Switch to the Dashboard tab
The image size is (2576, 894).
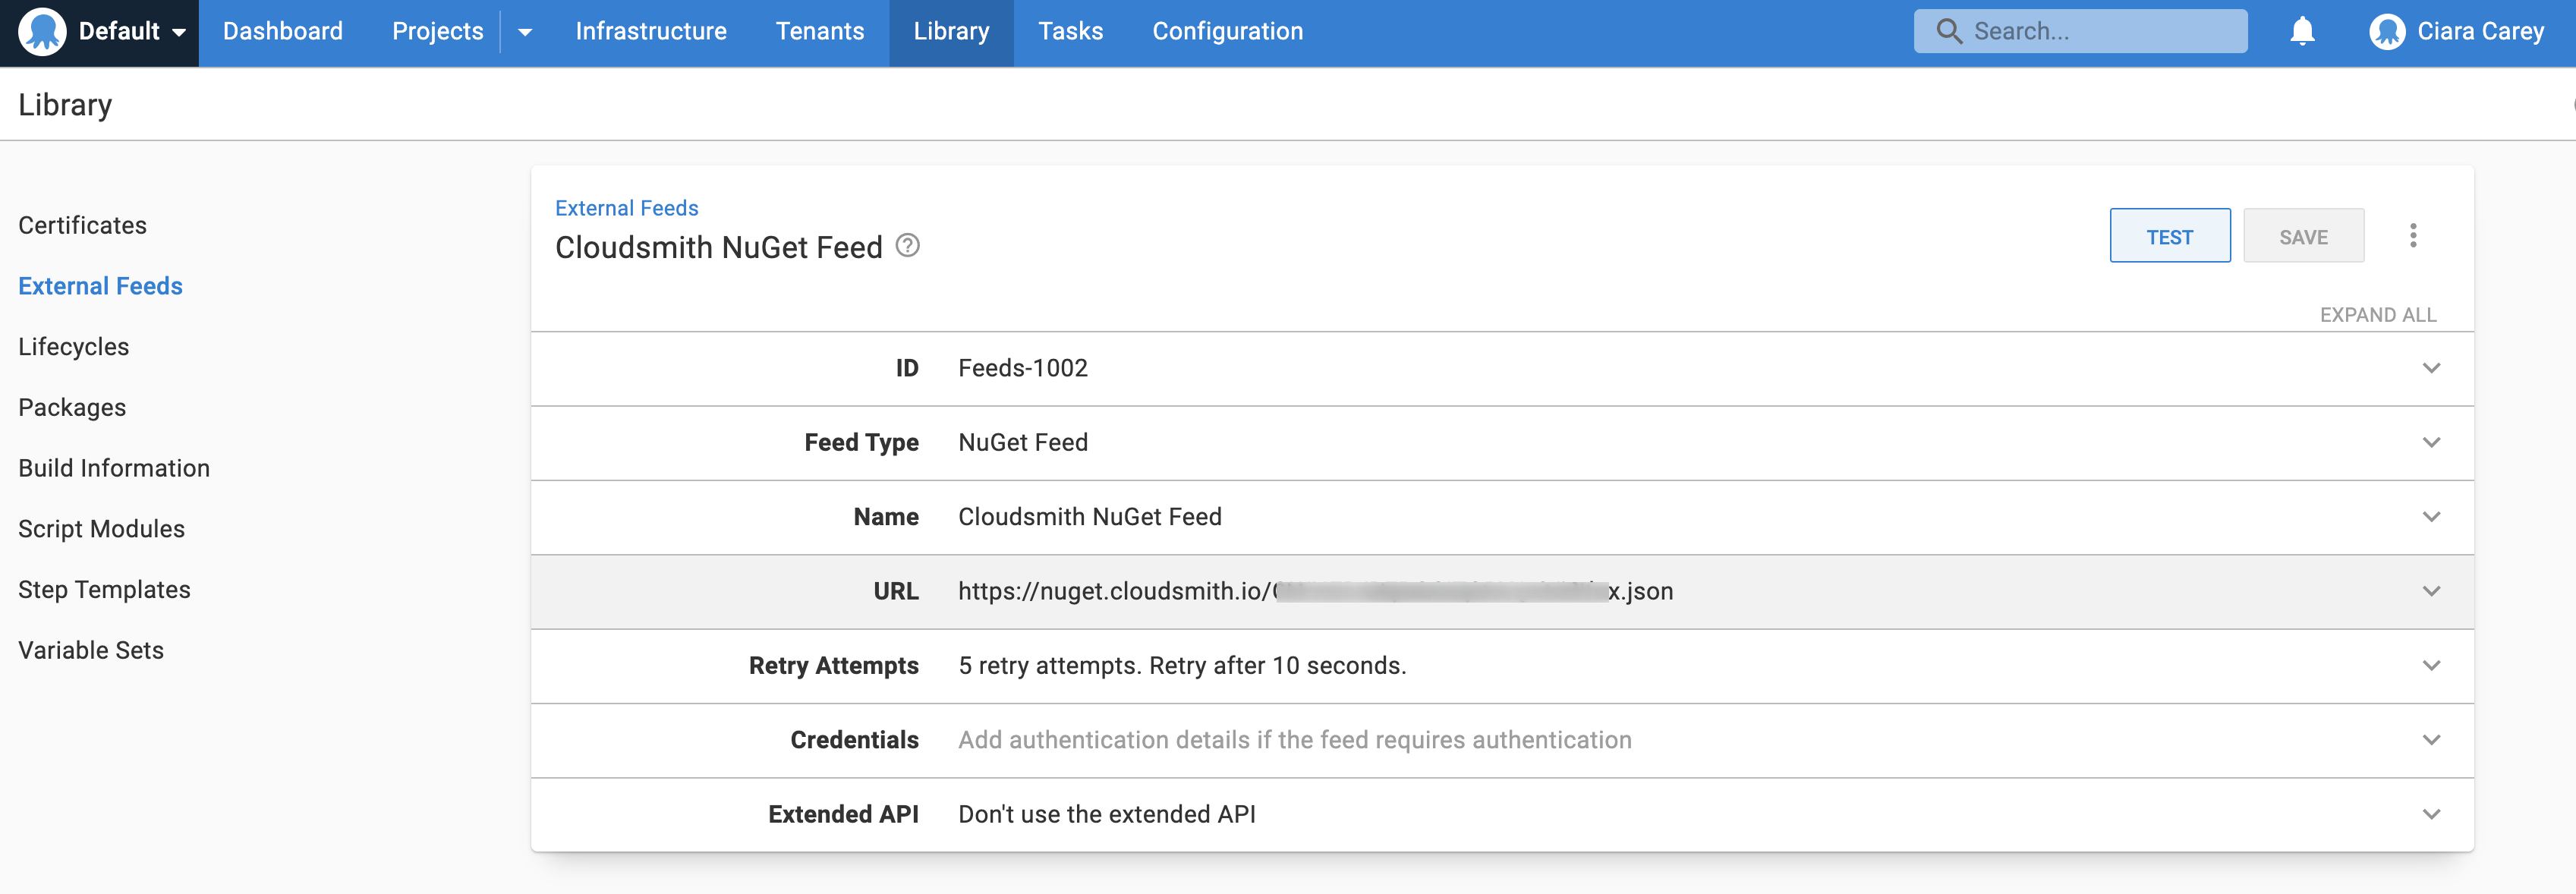(283, 31)
